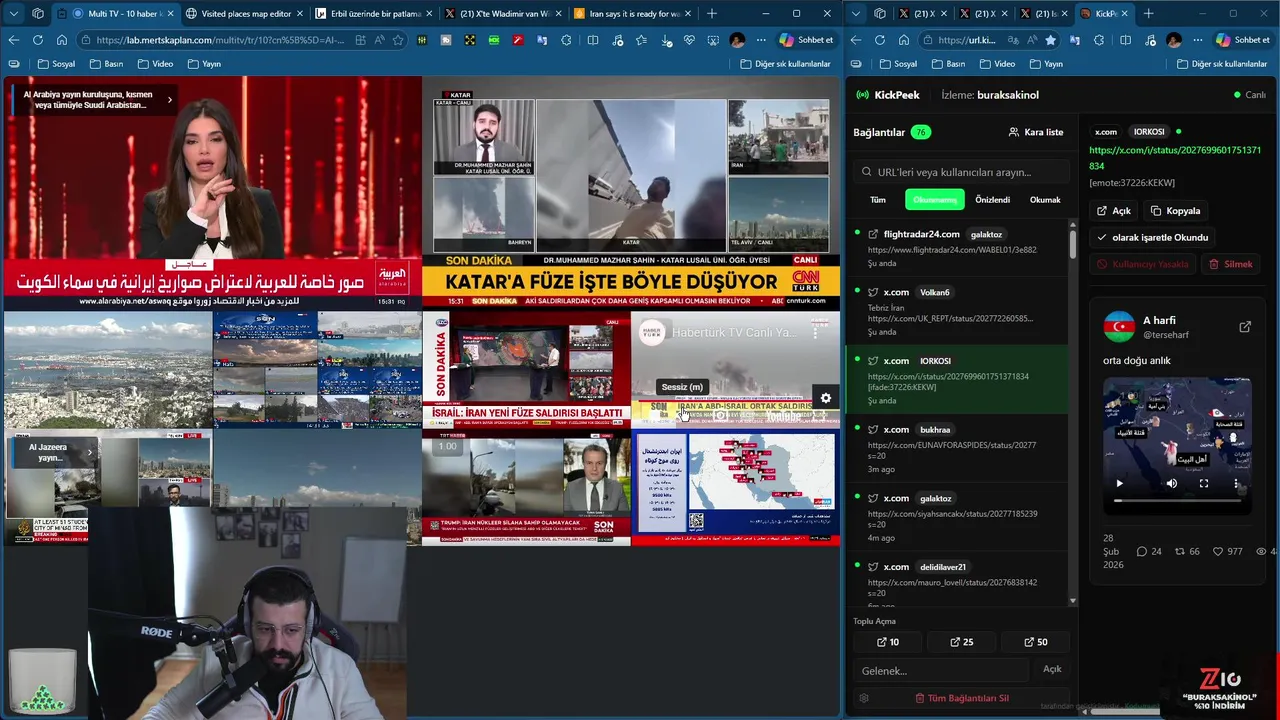Screen dimensions: 1280x720
Task: Click Sohbet et Copilot button in left window
Action: tap(806, 40)
